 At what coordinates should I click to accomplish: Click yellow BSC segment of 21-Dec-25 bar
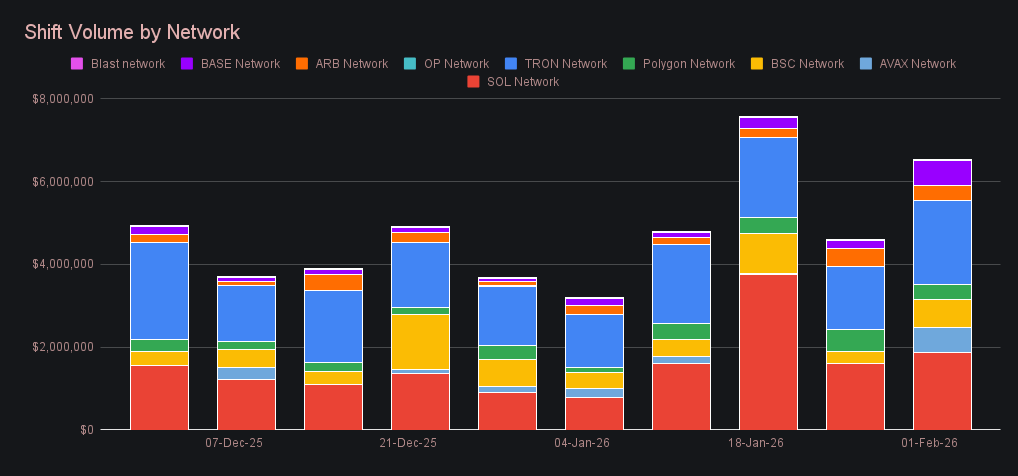click(420, 341)
